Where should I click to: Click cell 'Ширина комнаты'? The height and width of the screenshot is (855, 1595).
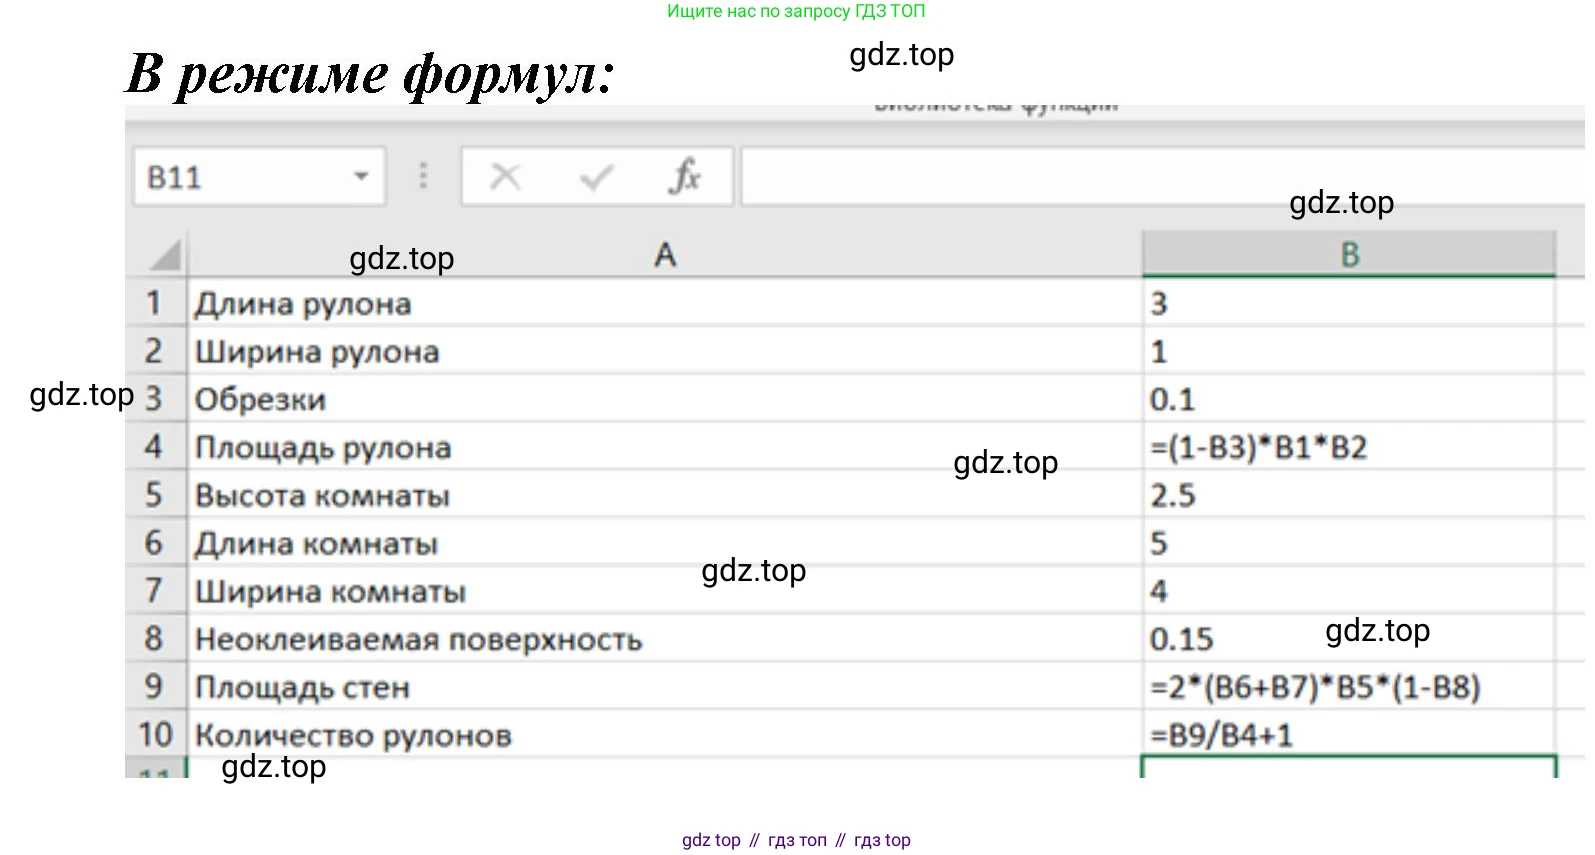pos(665,590)
